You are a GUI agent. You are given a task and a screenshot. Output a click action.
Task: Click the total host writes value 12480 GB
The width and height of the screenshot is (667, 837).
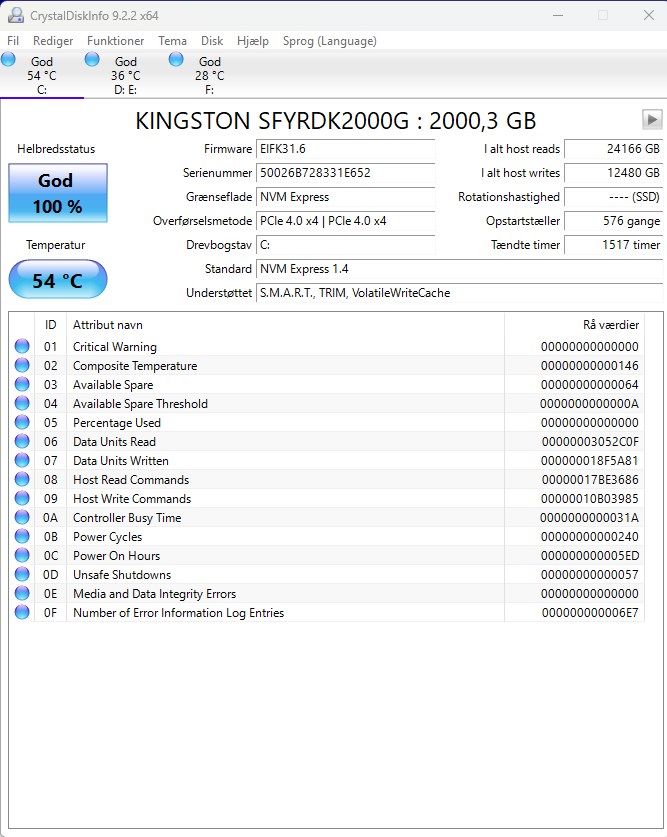(x=614, y=173)
